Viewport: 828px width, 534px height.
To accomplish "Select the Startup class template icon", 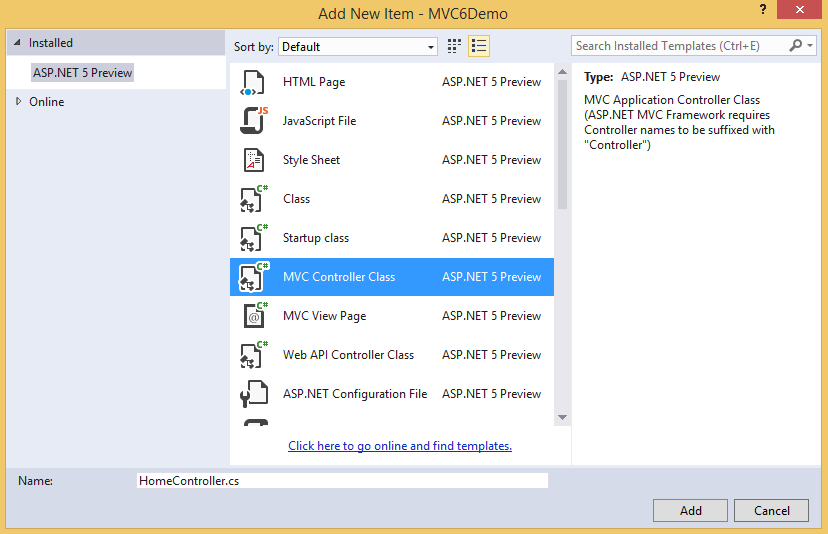I will click(x=253, y=238).
